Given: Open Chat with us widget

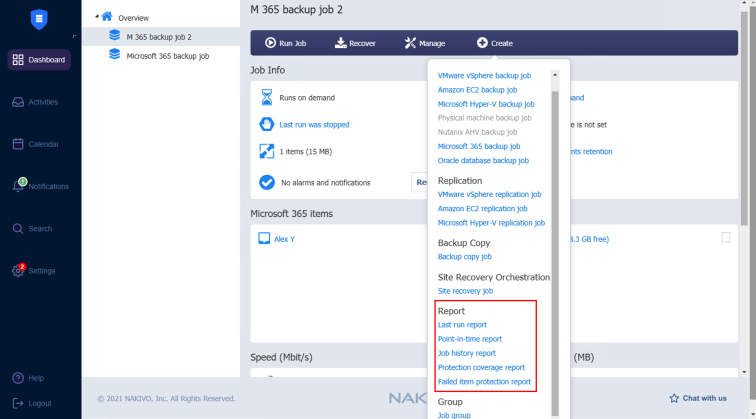Looking at the screenshot, I should 698,398.
